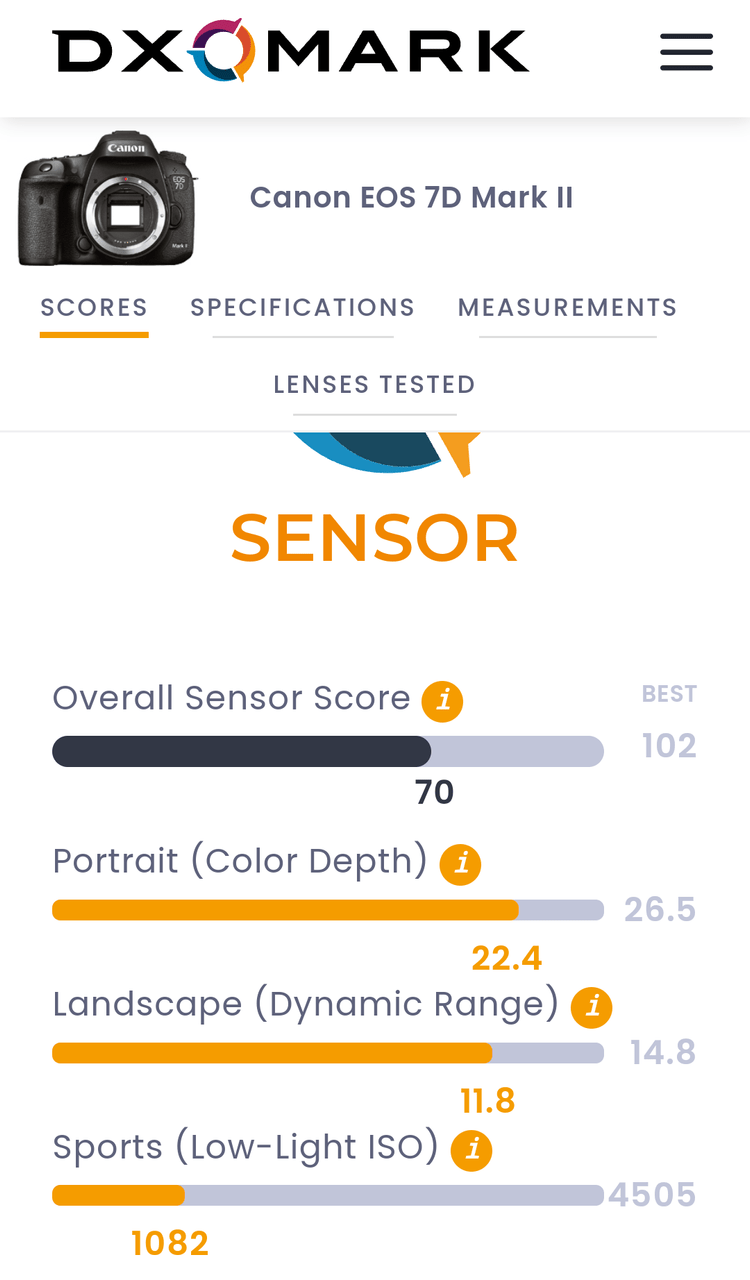The image size is (750, 1280).
Task: Click the Landscape Dynamic Range score bar
Action: coord(328,1053)
